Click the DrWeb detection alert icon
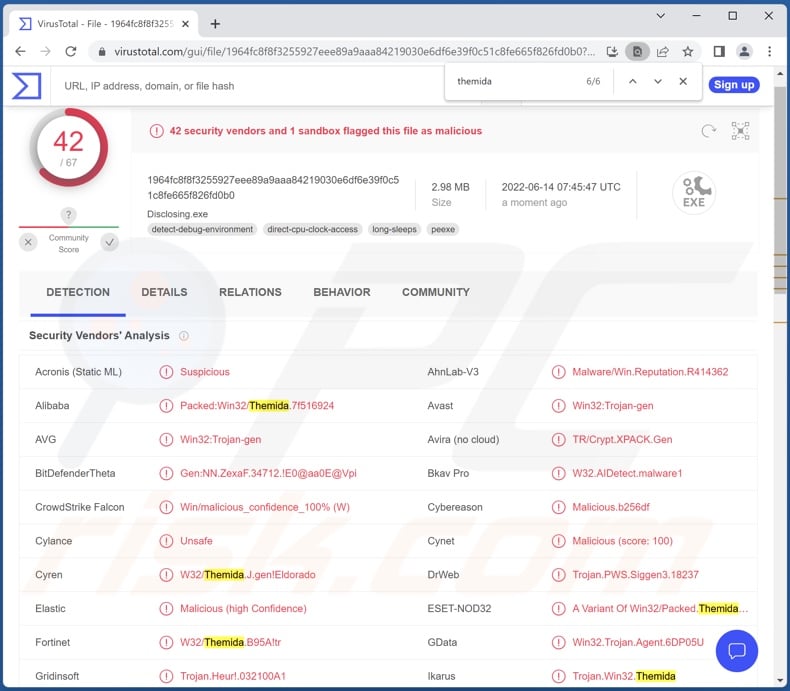Viewport: 790px width, 691px height. [x=558, y=575]
